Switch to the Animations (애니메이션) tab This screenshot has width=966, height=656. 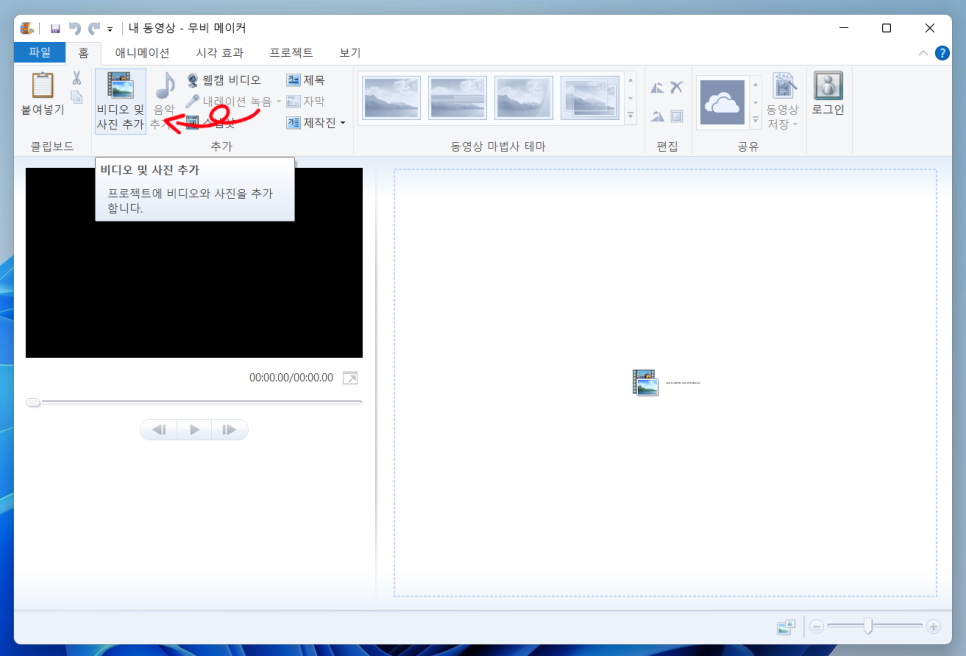[142, 53]
